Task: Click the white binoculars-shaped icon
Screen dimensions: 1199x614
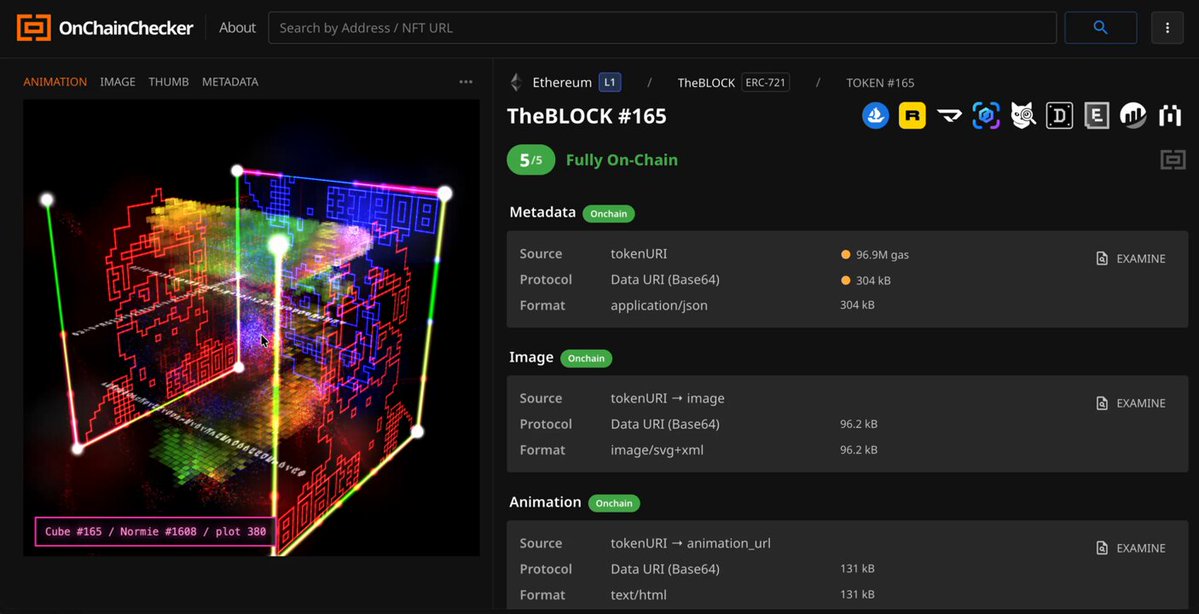Action: click(1170, 115)
